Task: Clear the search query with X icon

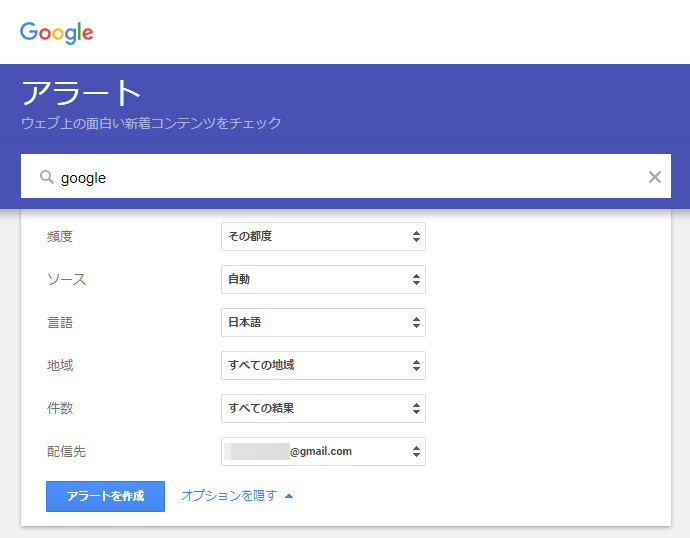Action: tap(655, 177)
